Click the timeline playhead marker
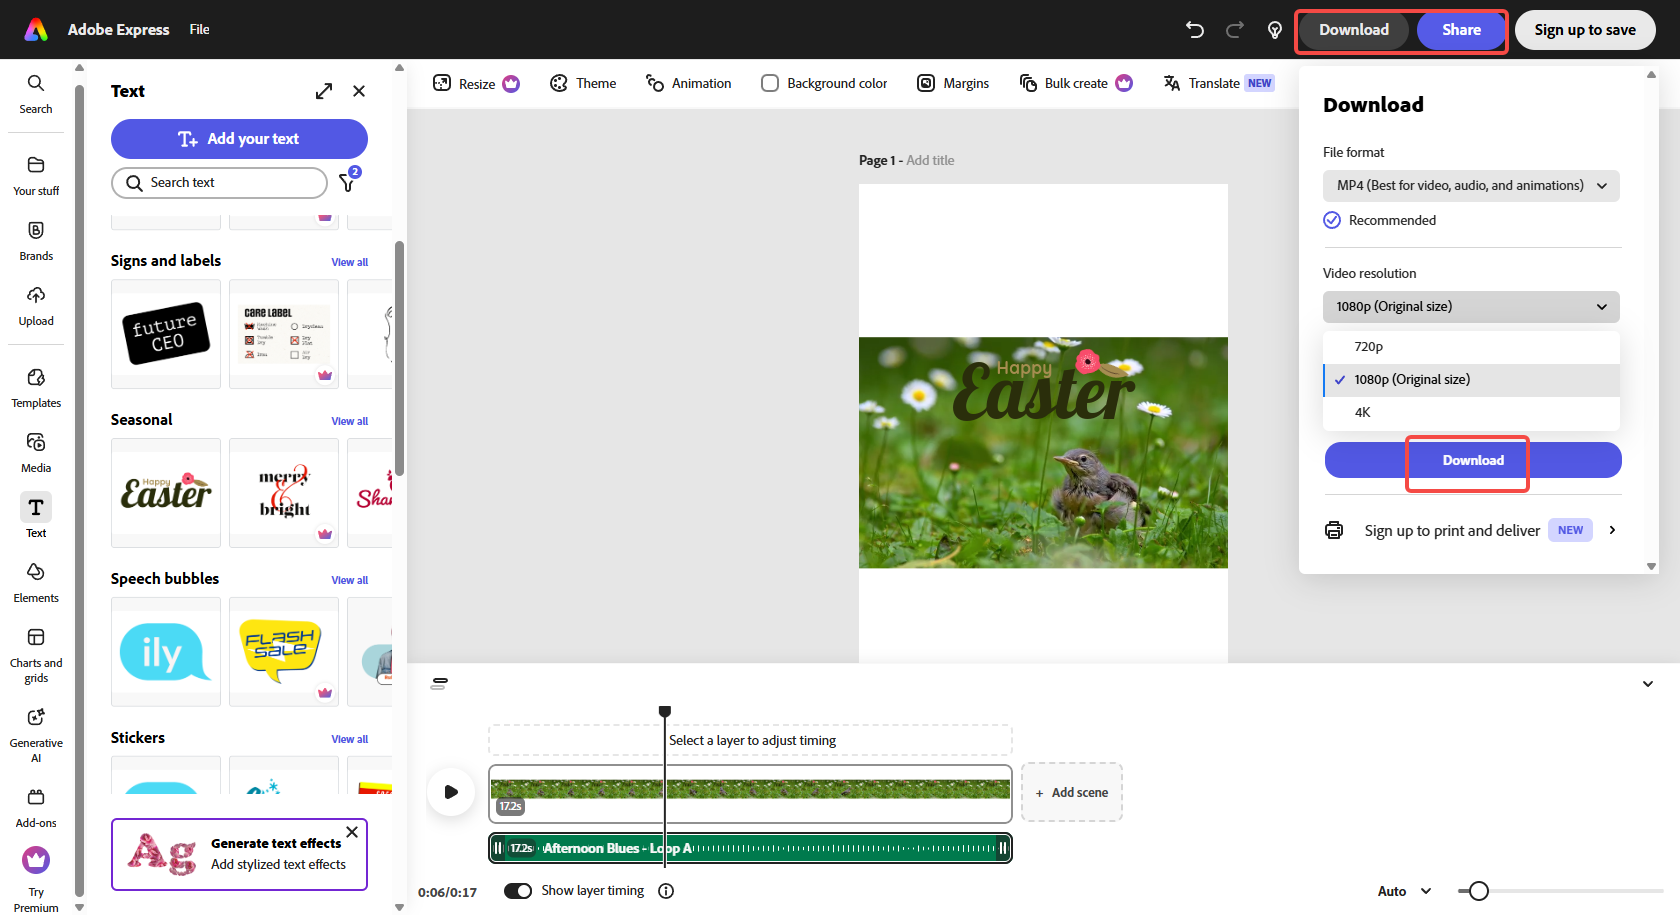 pyautogui.click(x=665, y=712)
